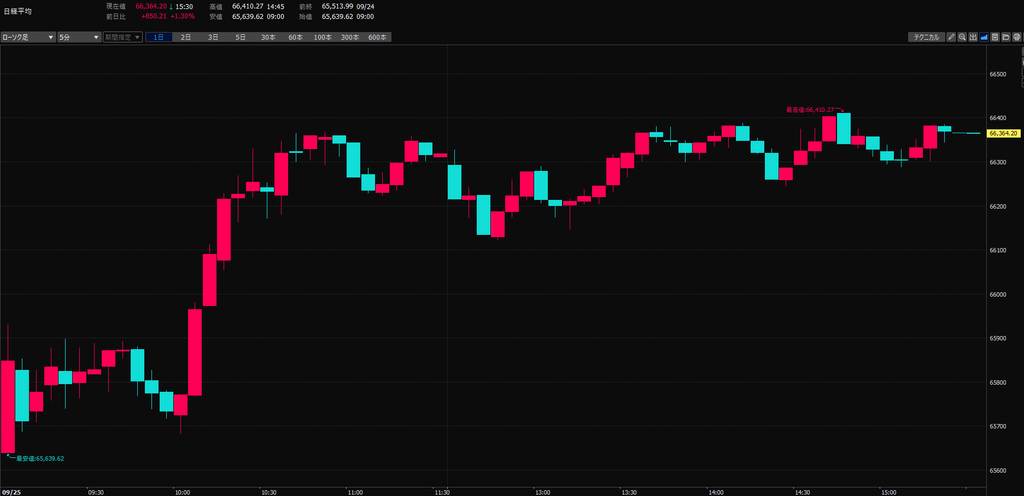The image size is (1024, 496).
Task: Open the 期間指定 period dropdown
Action: click(123, 38)
